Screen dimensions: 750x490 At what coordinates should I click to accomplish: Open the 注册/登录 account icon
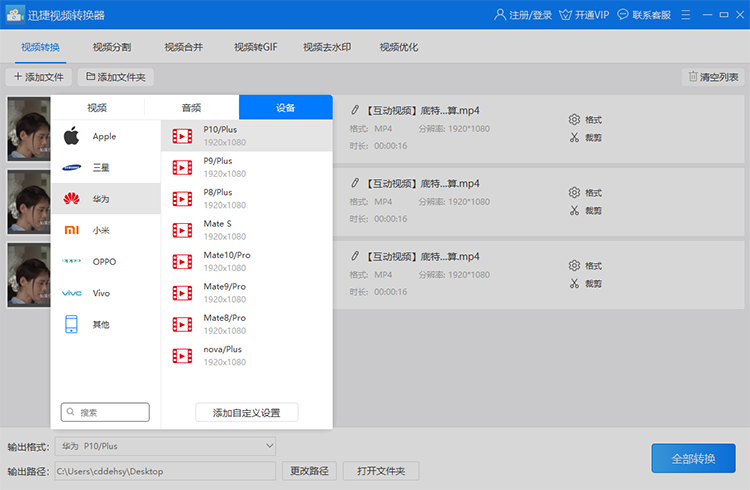[x=499, y=15]
